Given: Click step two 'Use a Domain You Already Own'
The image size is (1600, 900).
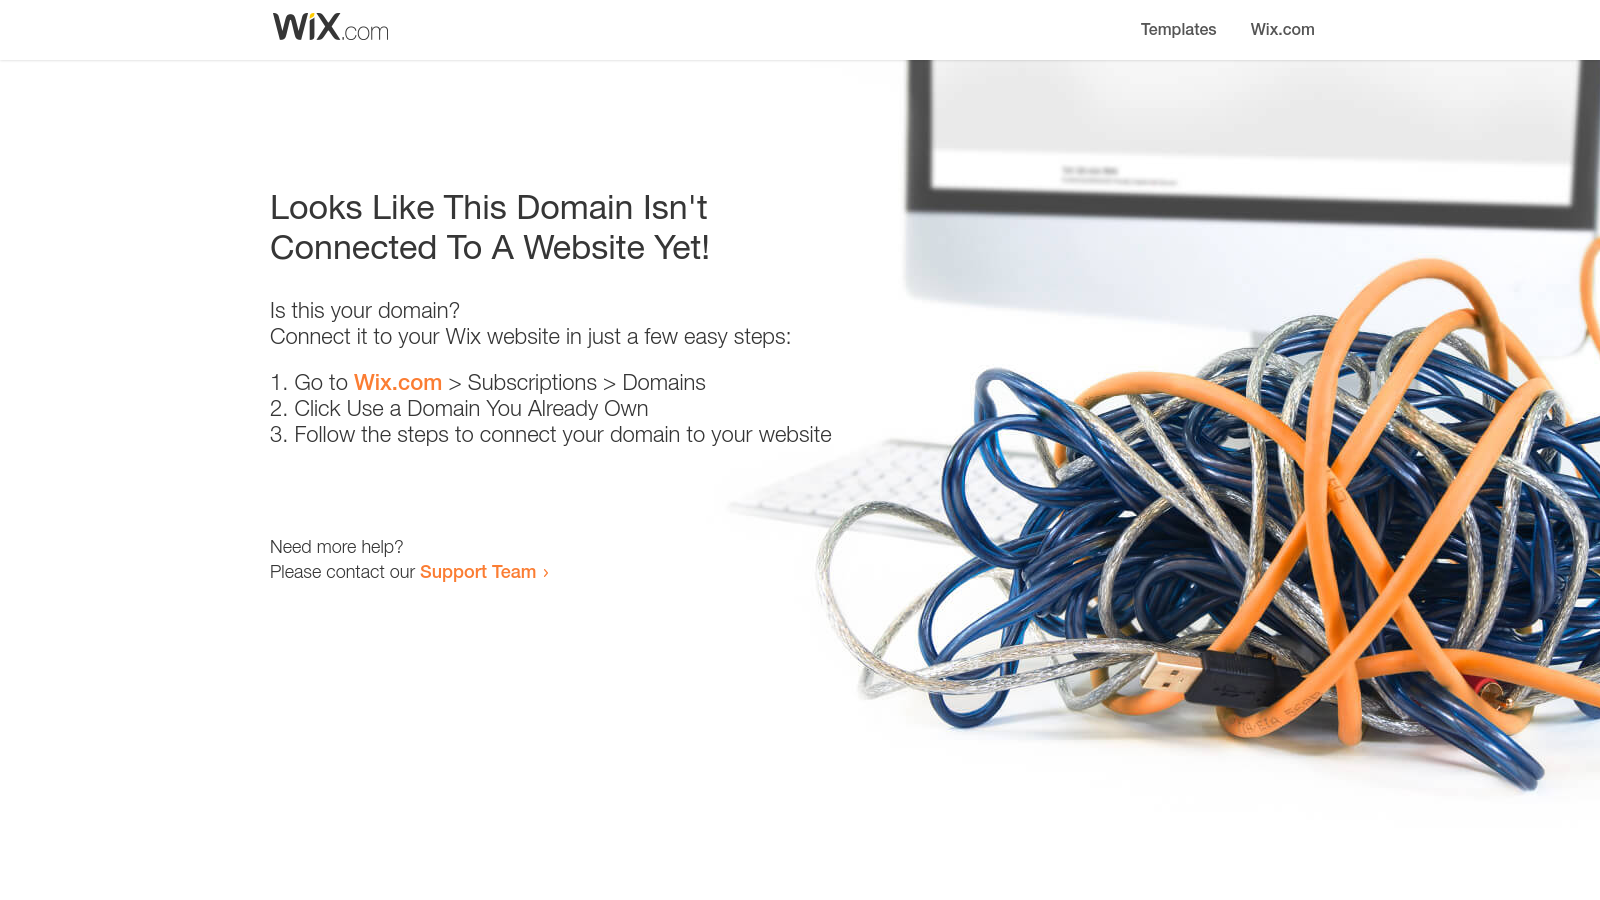Looking at the screenshot, I should [x=471, y=408].
